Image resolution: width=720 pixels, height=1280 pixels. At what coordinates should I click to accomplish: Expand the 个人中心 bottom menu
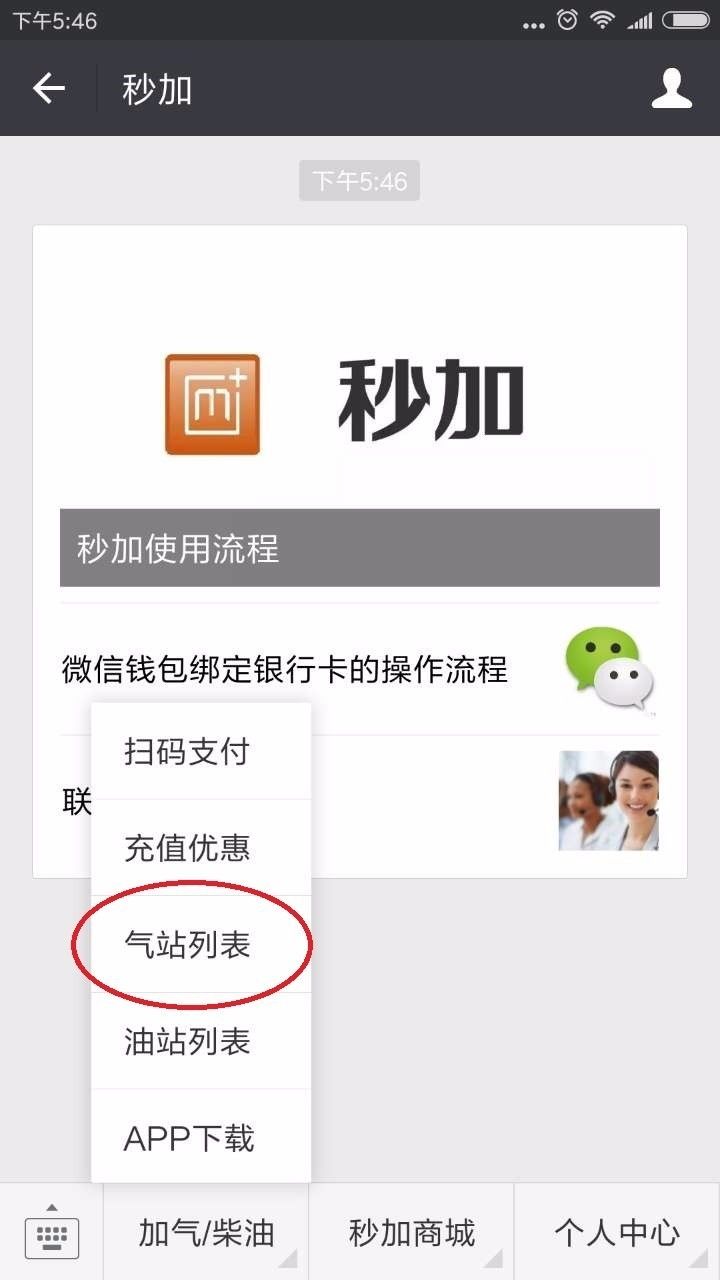point(617,1232)
